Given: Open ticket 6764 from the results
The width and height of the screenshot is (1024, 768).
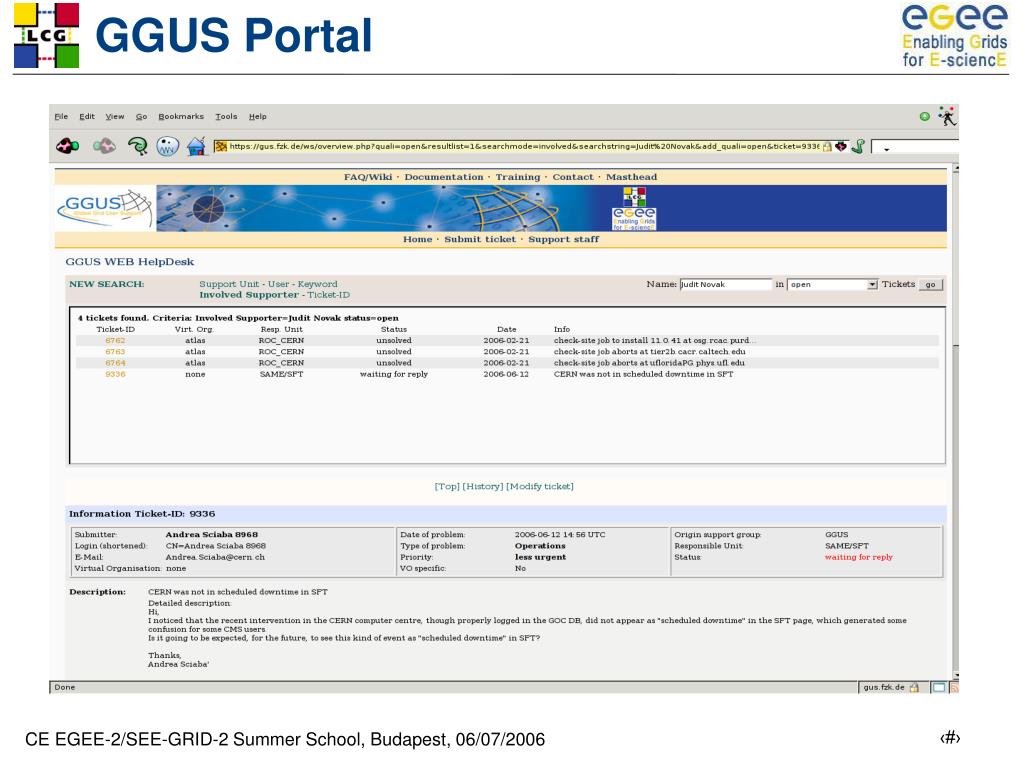Looking at the screenshot, I should [115, 362].
